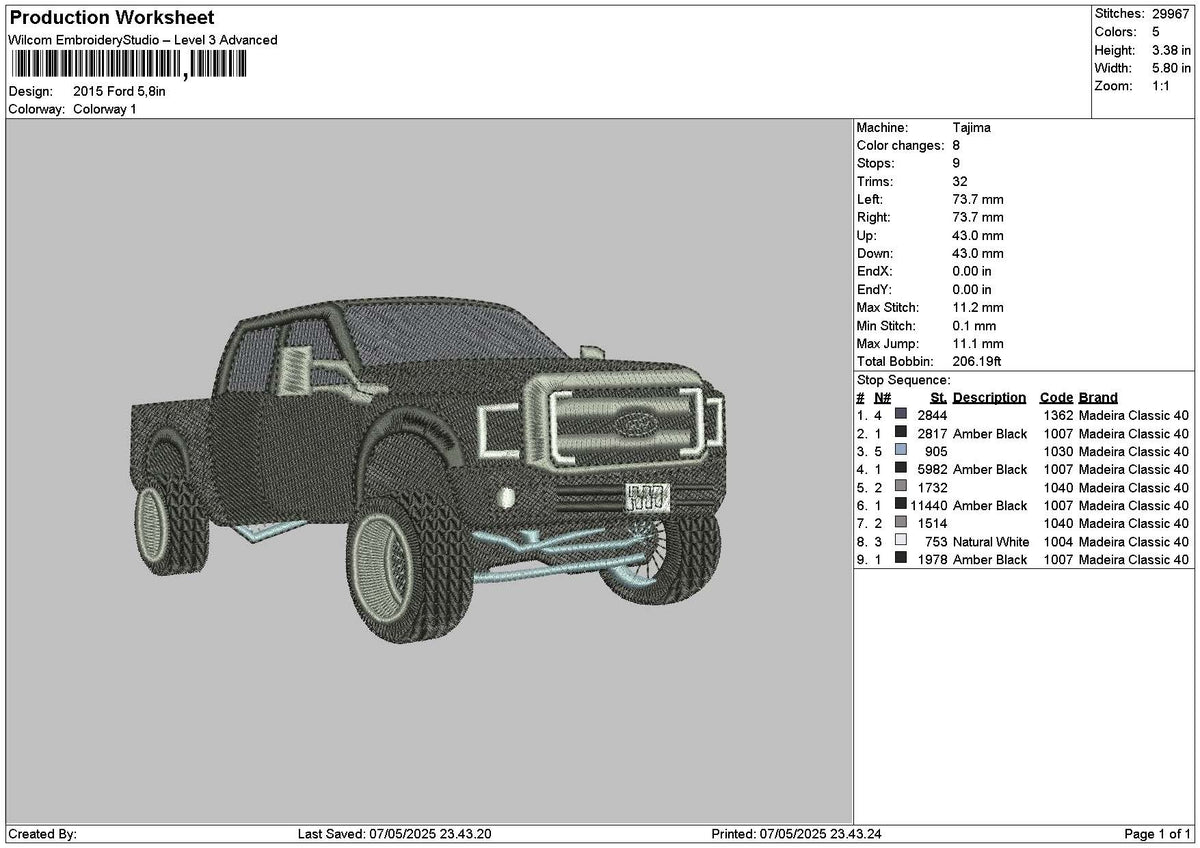Click the Up value '43.0 mm'
1200x848 pixels.
[x=978, y=236]
